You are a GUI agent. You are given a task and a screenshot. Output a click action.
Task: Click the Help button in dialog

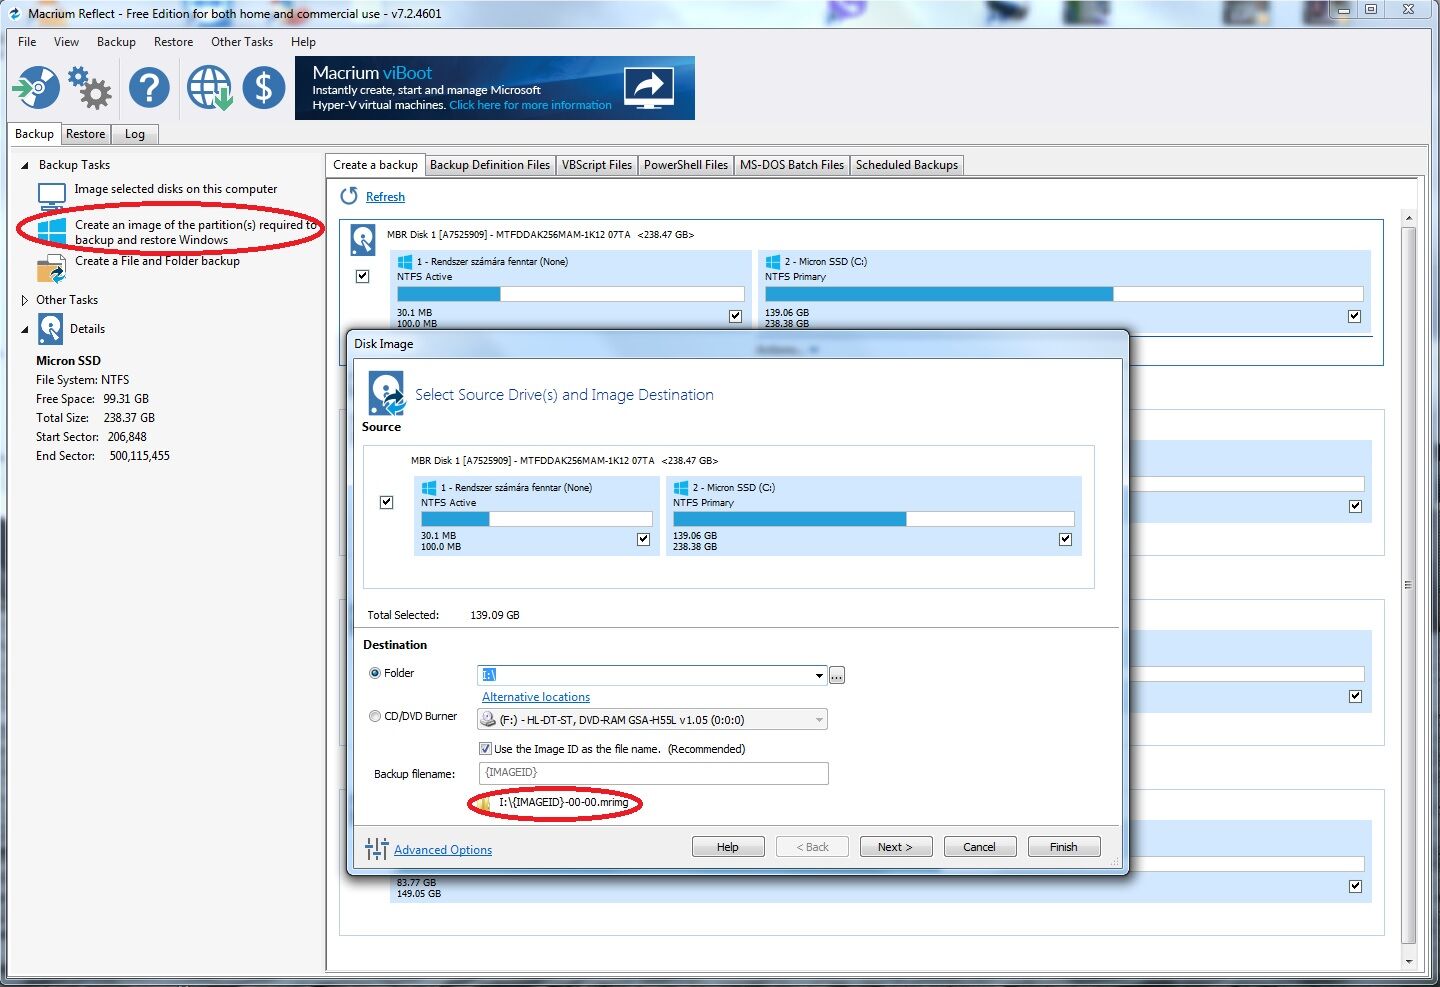click(728, 847)
